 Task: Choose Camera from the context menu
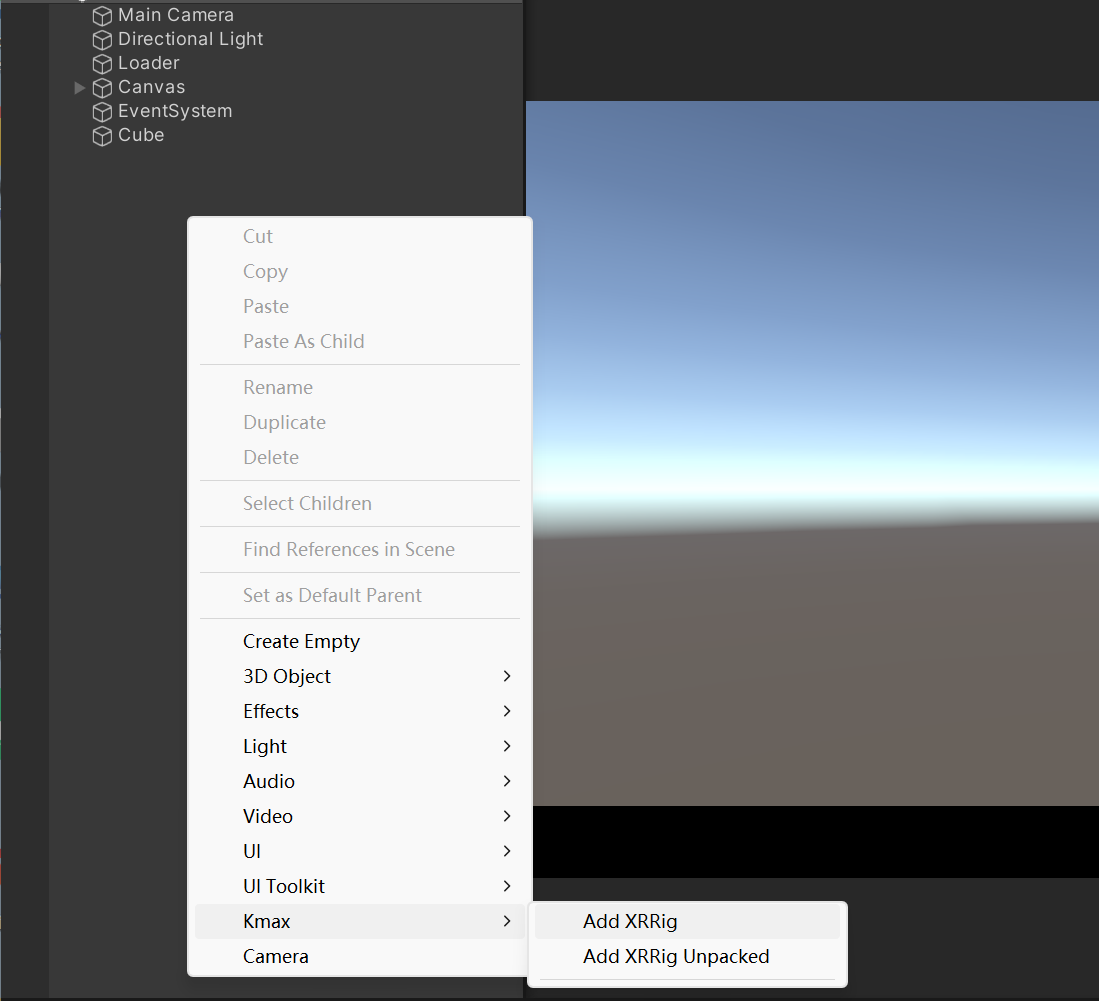[x=276, y=957]
